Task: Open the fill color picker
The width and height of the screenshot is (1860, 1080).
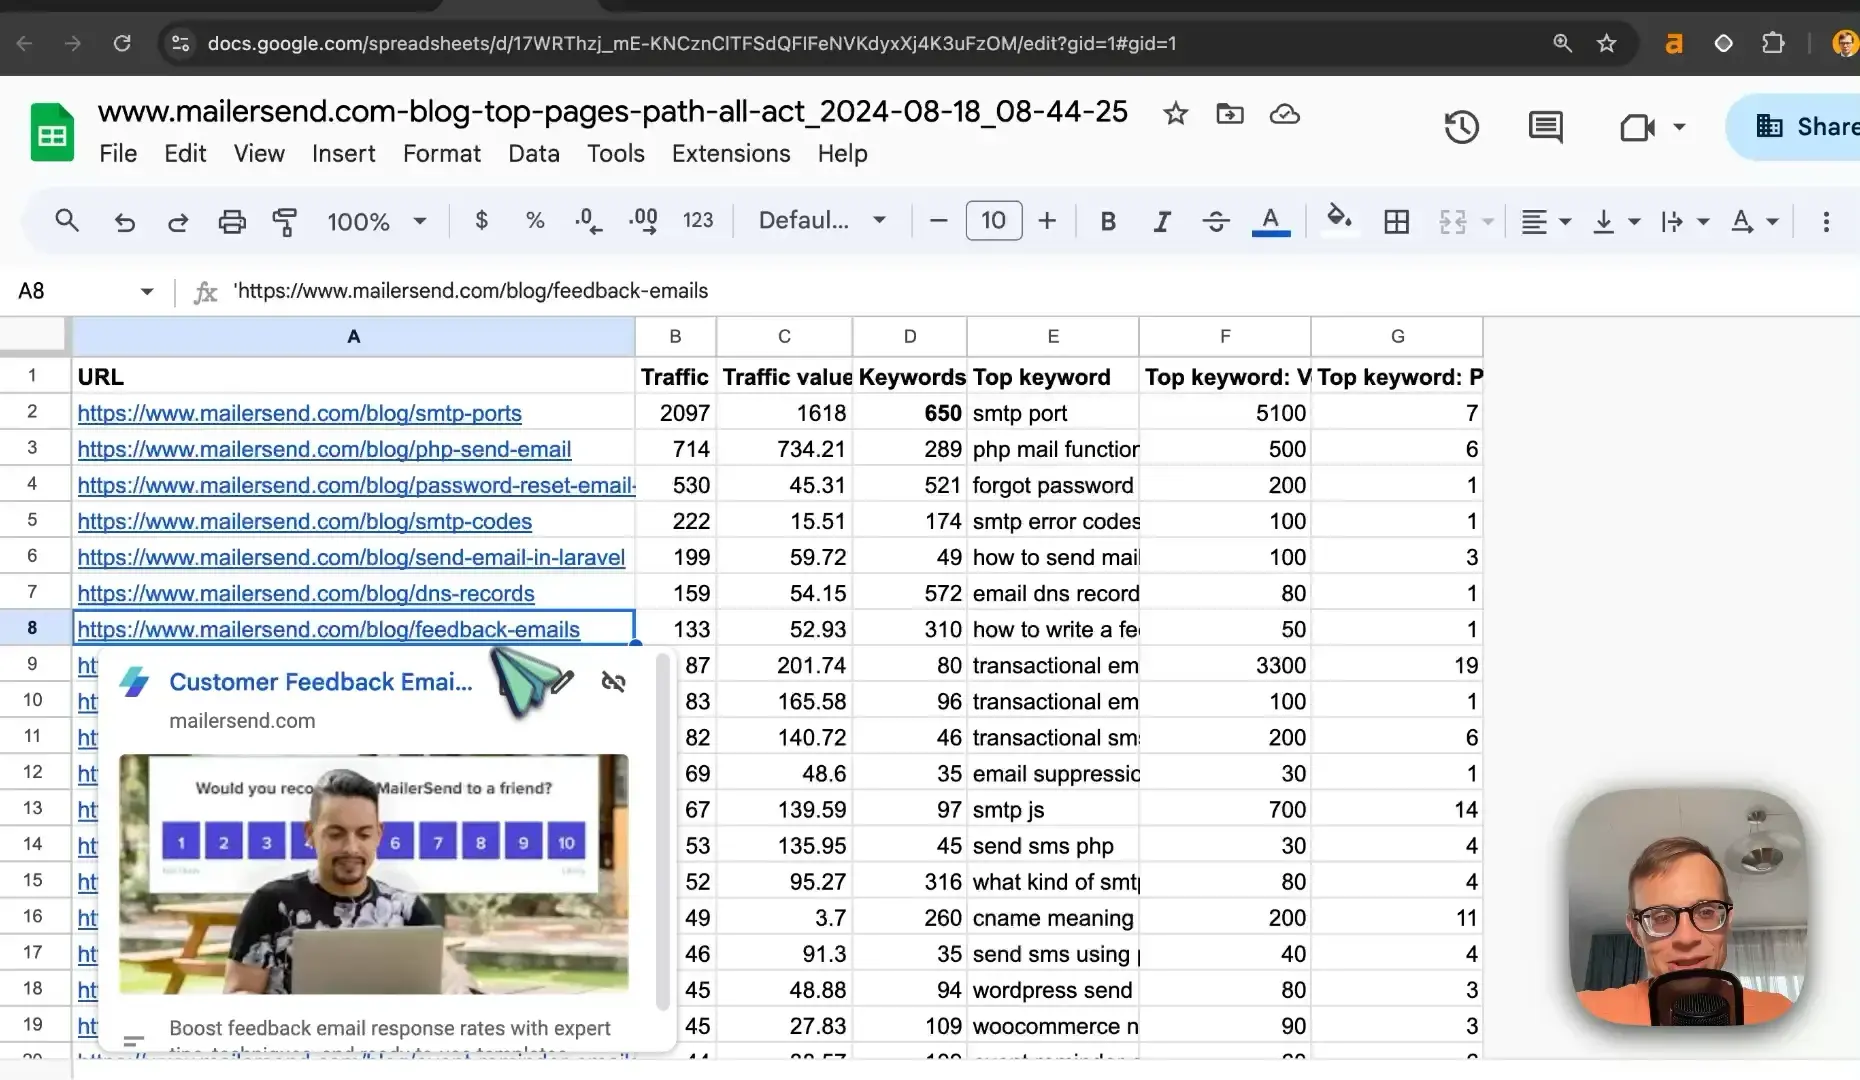Action: (x=1338, y=218)
